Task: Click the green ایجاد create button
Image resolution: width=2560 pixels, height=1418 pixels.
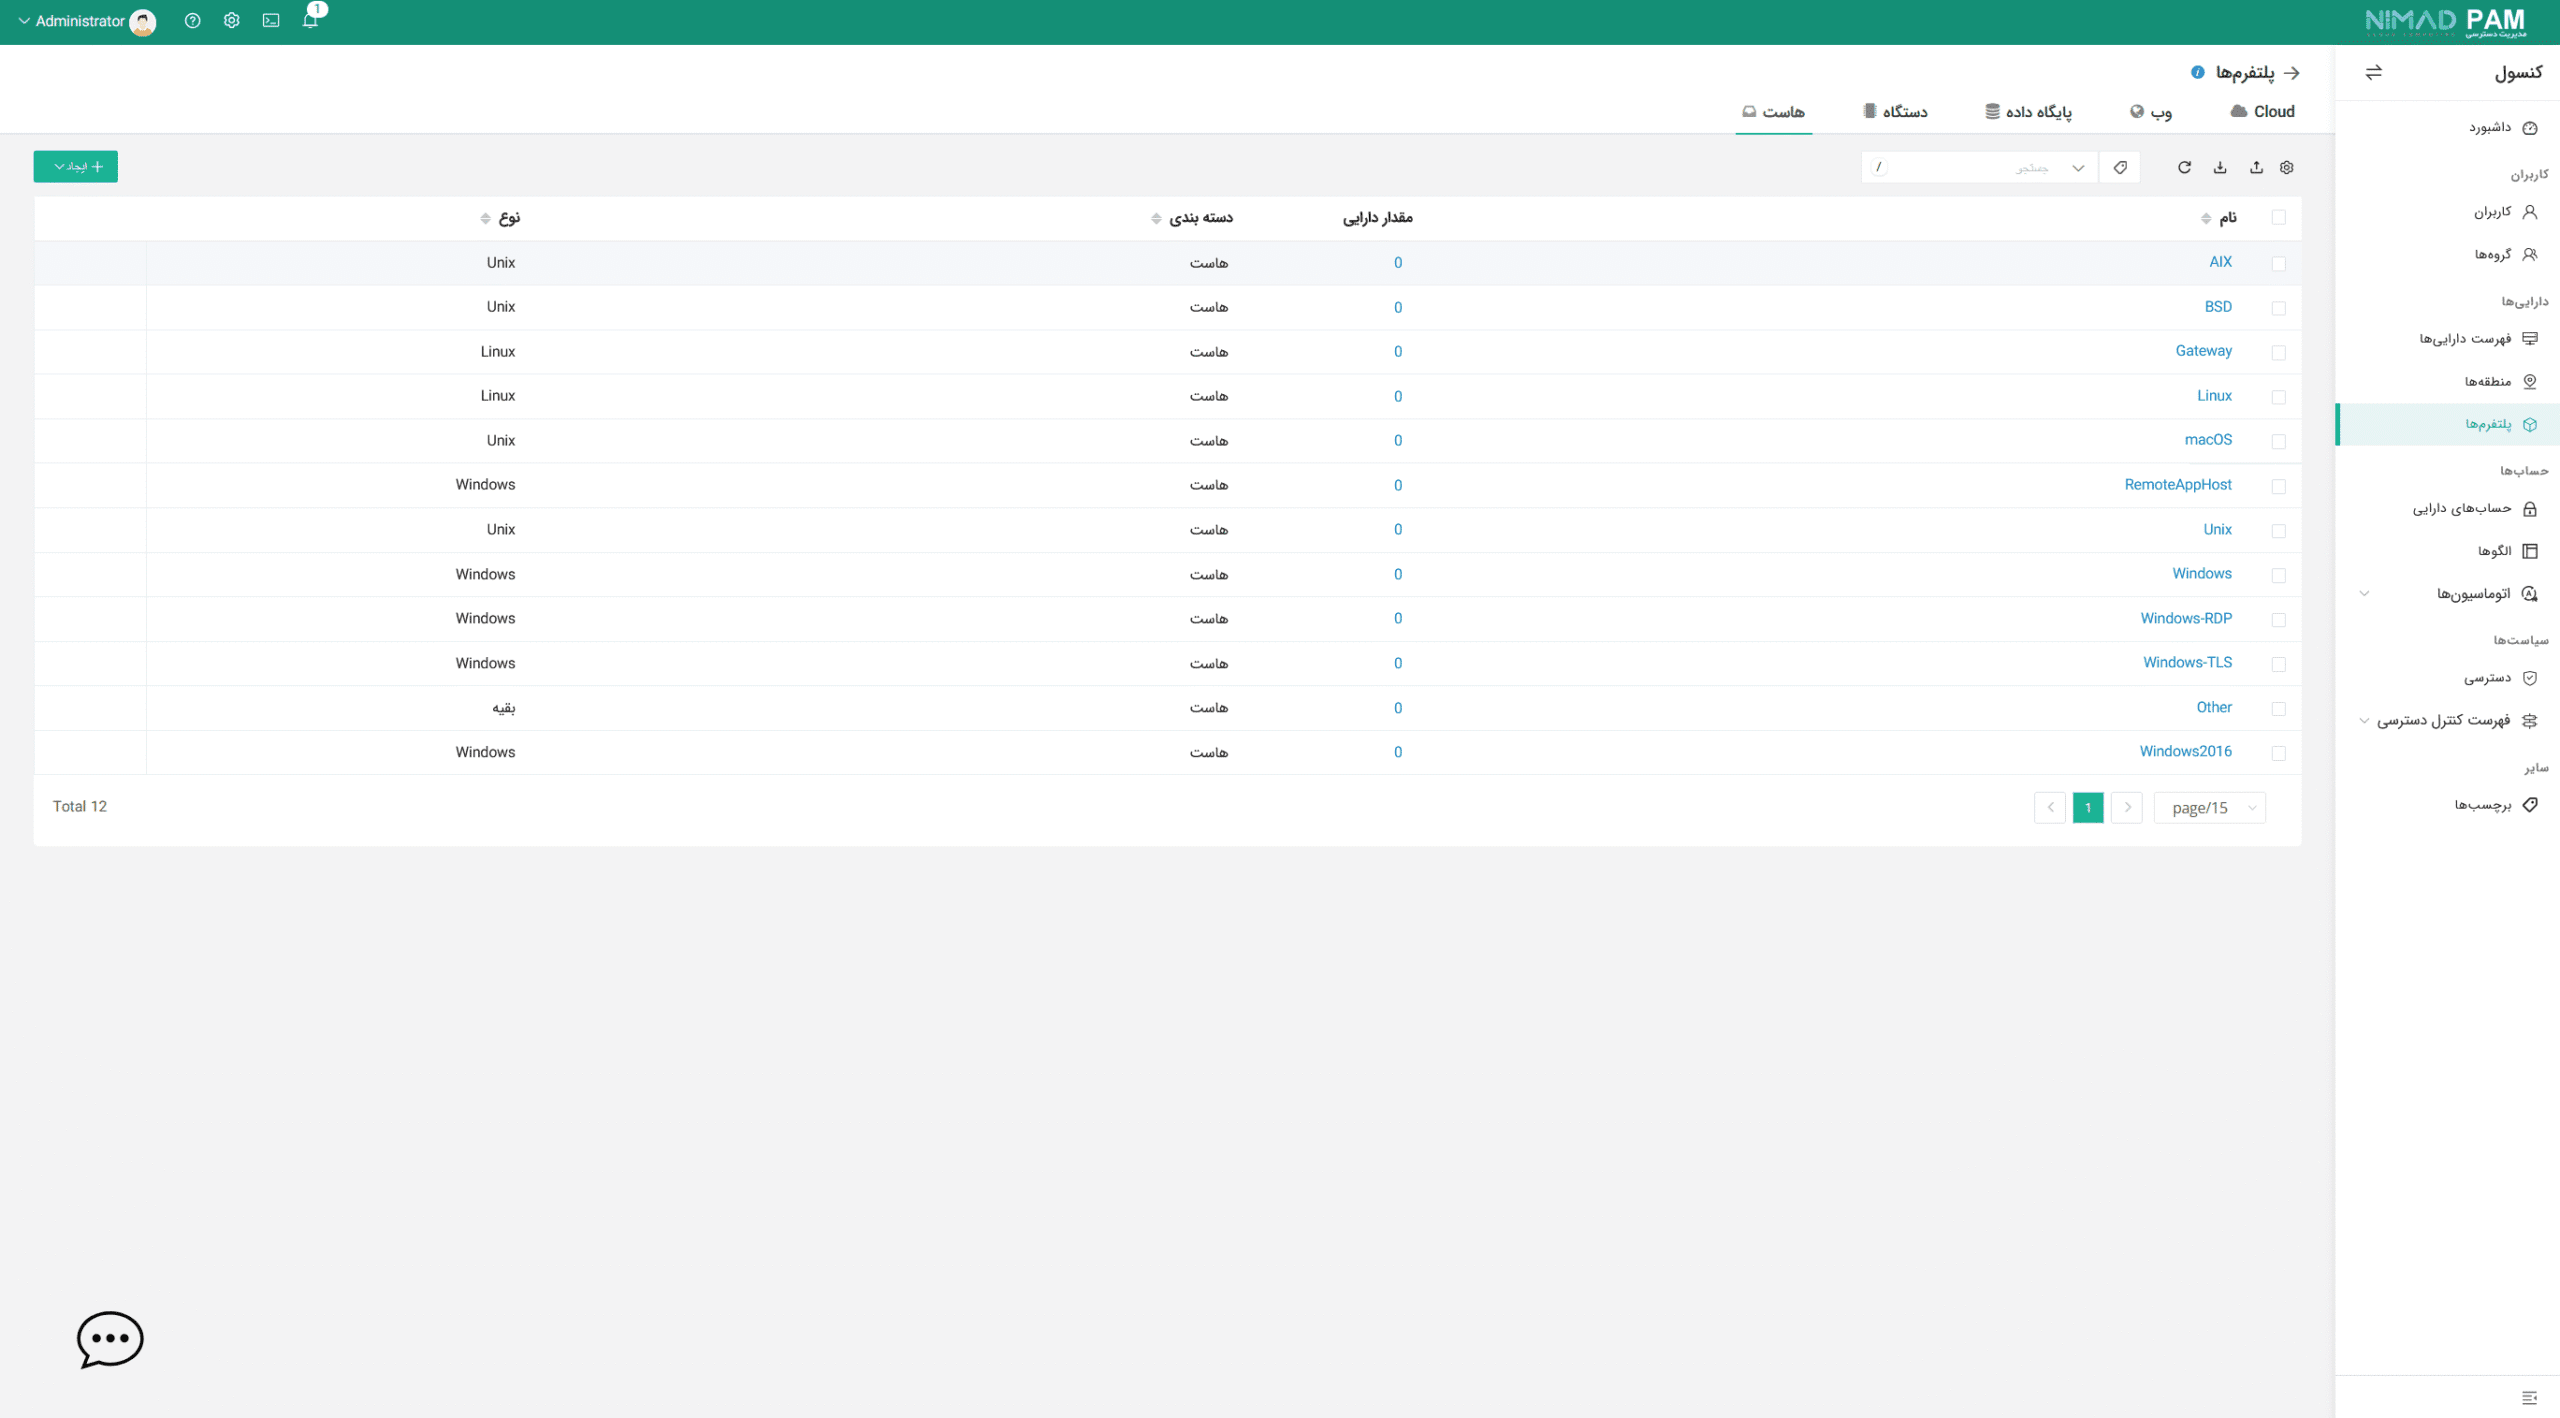Action: pos(76,167)
